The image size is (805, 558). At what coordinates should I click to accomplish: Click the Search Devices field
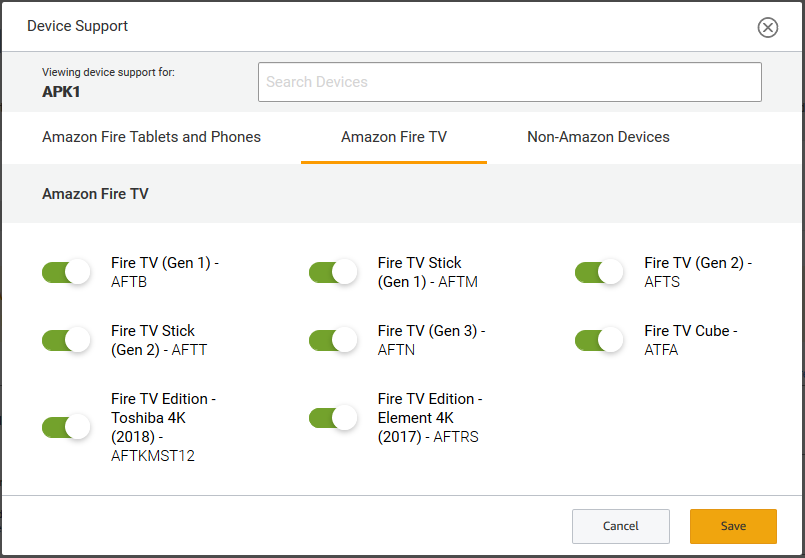point(509,82)
